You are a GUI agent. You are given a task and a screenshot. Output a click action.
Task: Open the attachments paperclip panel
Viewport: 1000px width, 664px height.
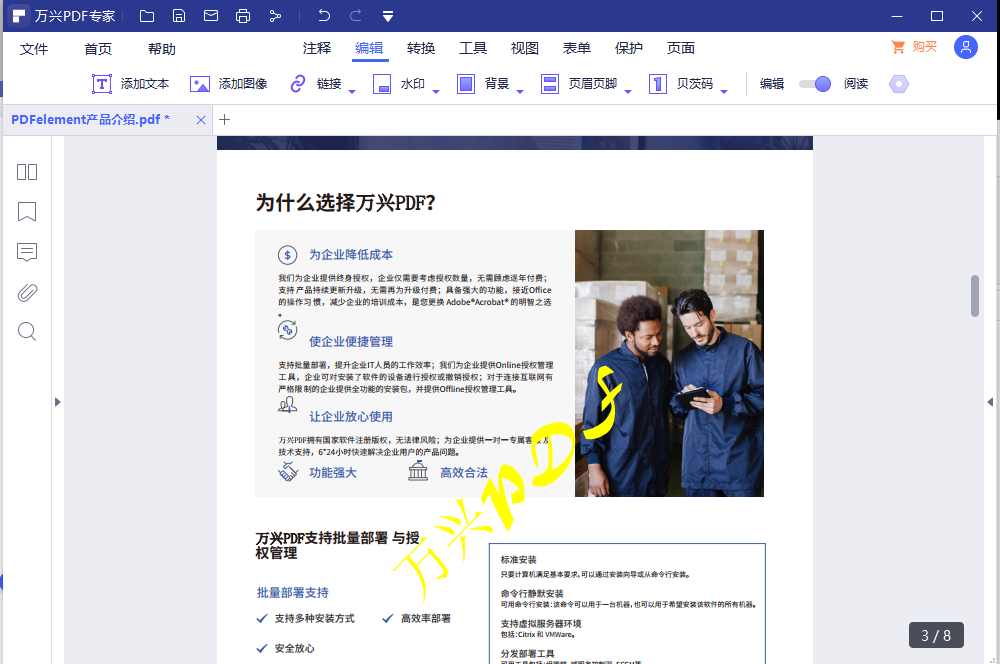click(x=27, y=292)
